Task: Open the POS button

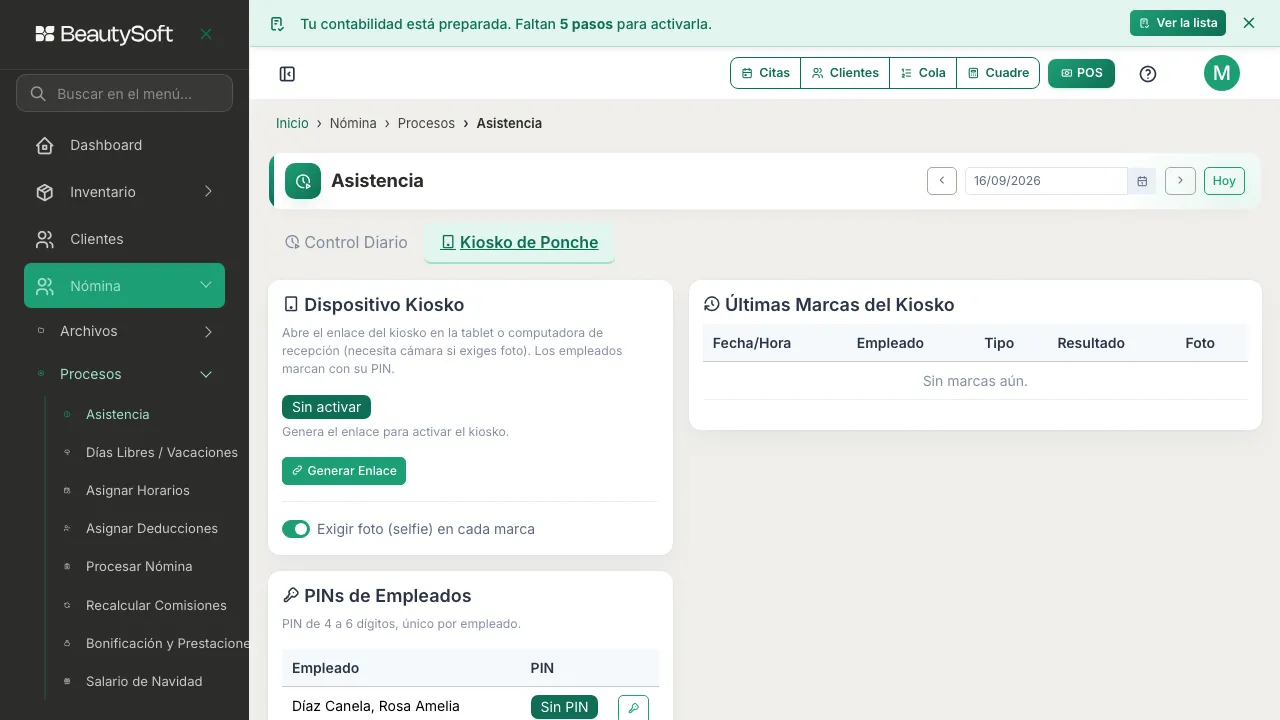Action: click(x=1081, y=73)
